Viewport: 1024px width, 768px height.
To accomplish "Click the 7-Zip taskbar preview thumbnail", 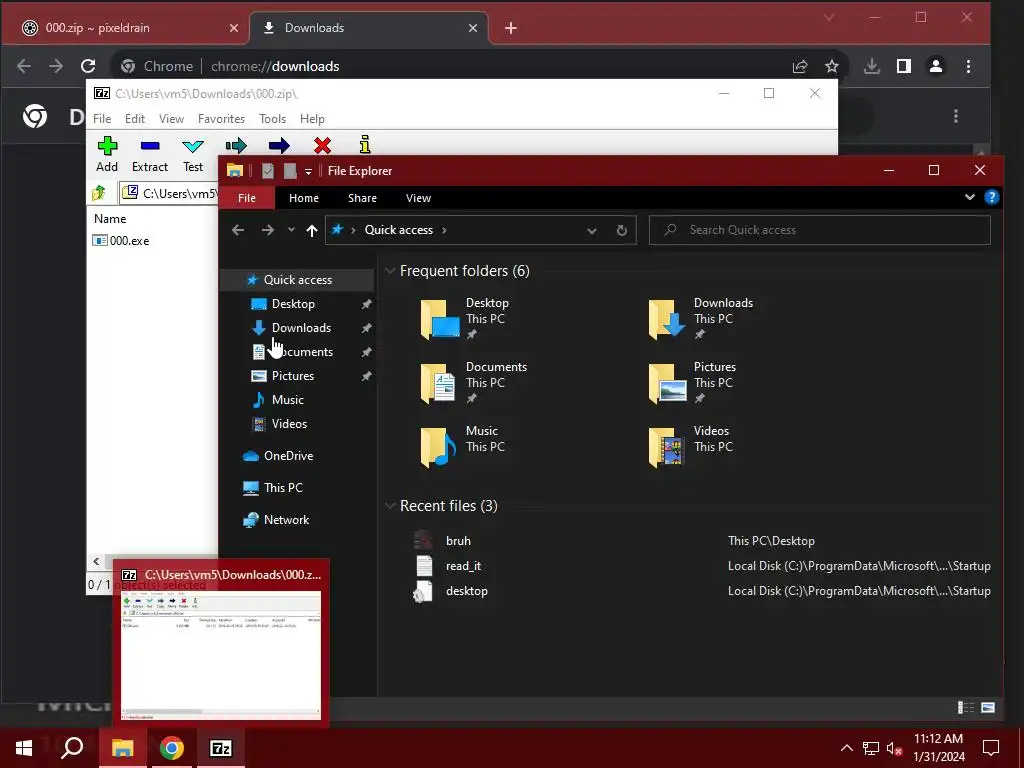I will tap(221, 654).
